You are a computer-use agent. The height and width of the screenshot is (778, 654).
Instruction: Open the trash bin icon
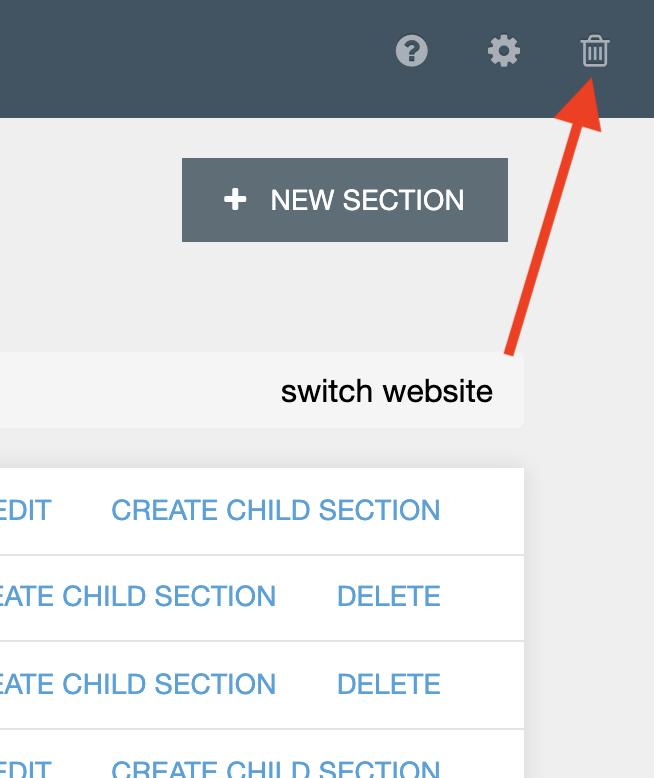pos(595,51)
